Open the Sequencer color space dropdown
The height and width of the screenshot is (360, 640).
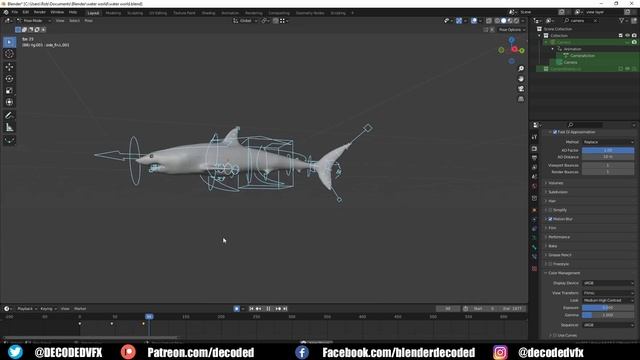tap(608, 325)
